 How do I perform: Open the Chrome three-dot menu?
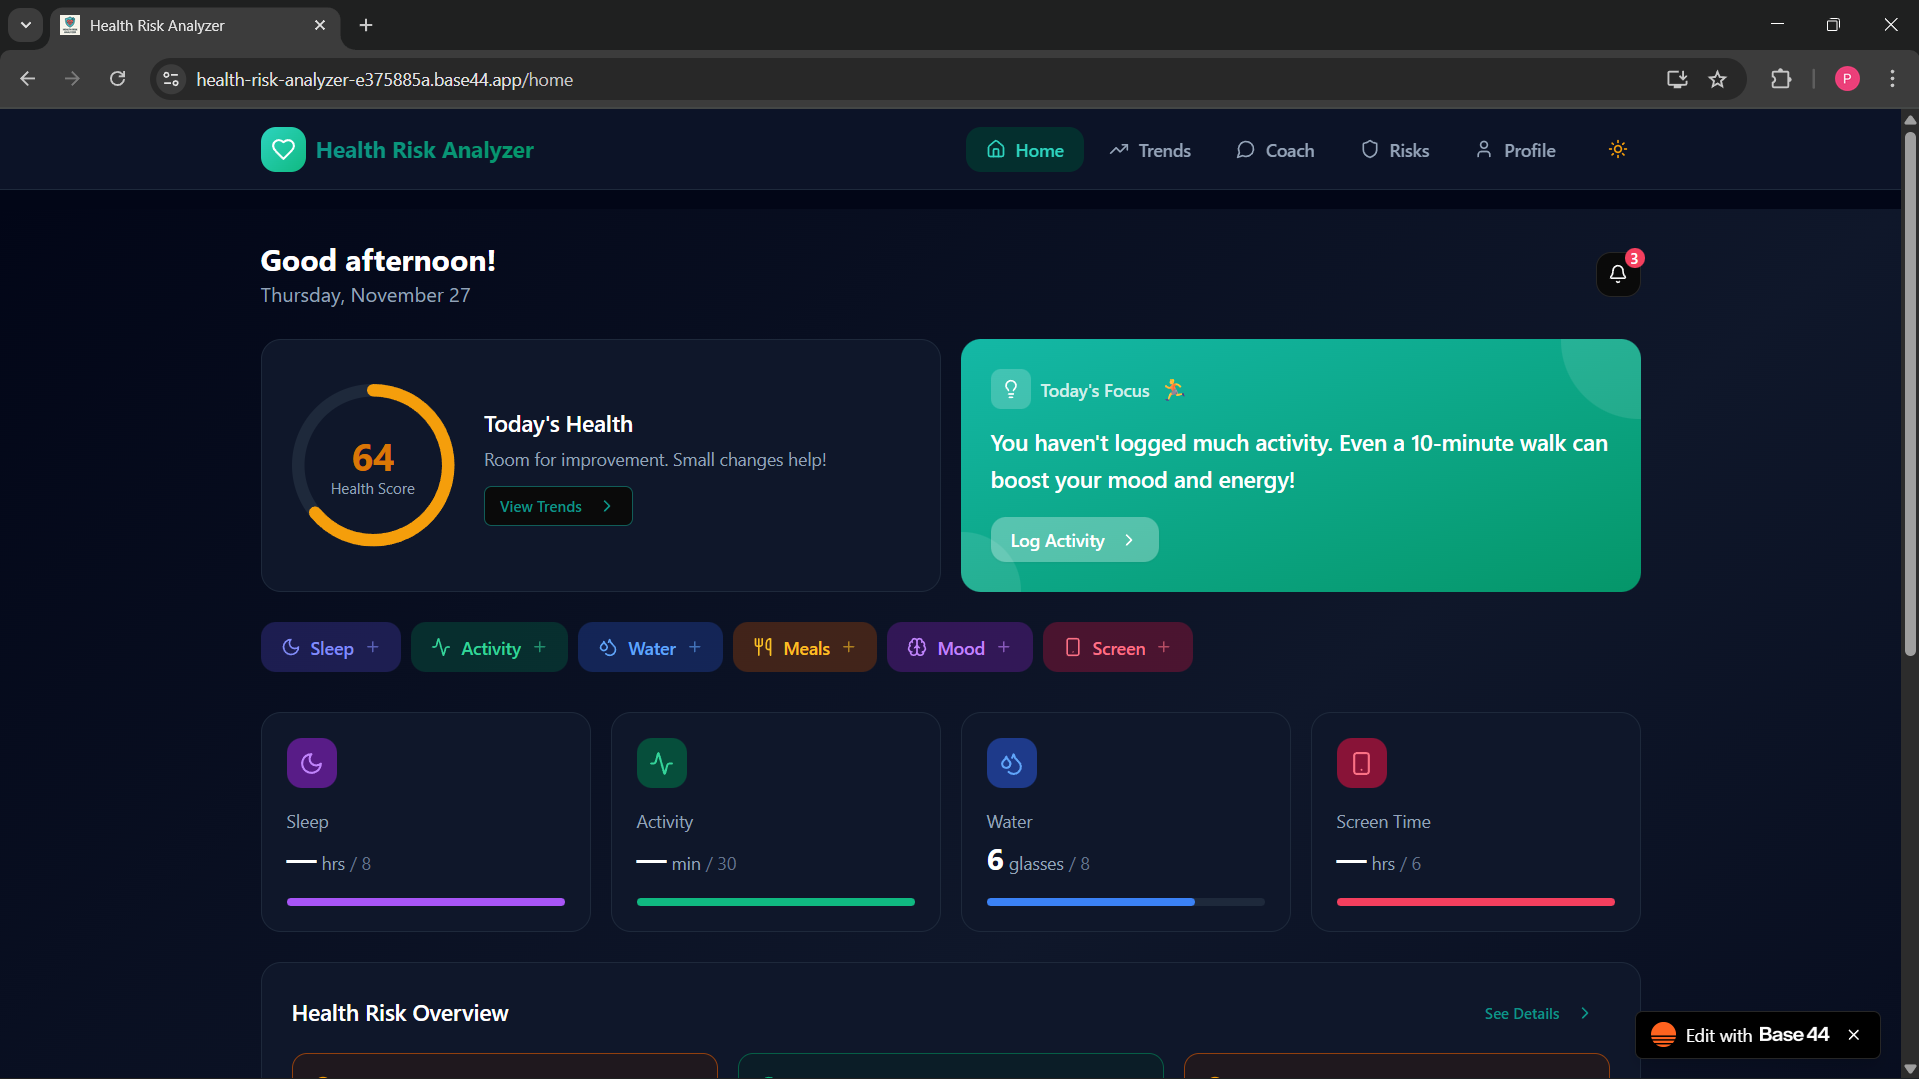pyautogui.click(x=1892, y=79)
